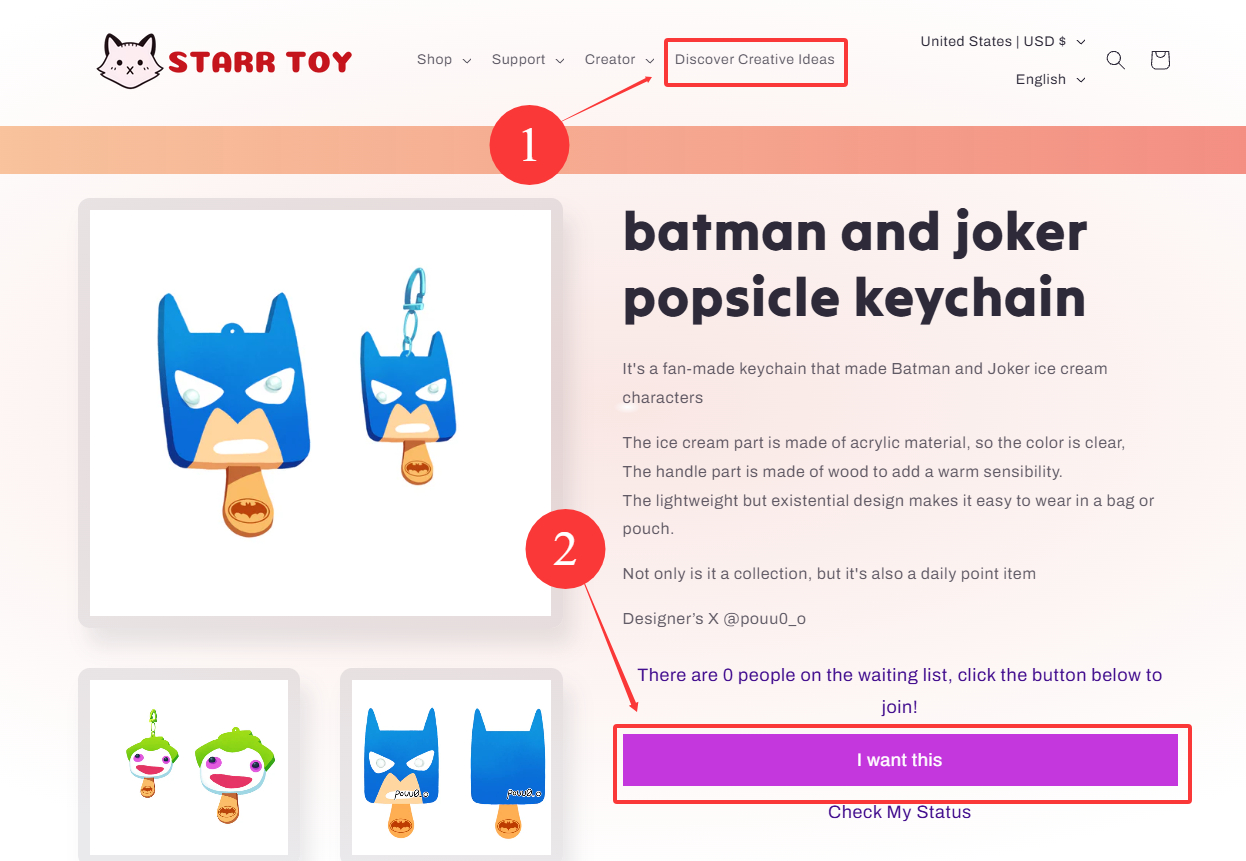The width and height of the screenshot is (1246, 861).
Task: Expand the Support menu
Action: (527, 60)
